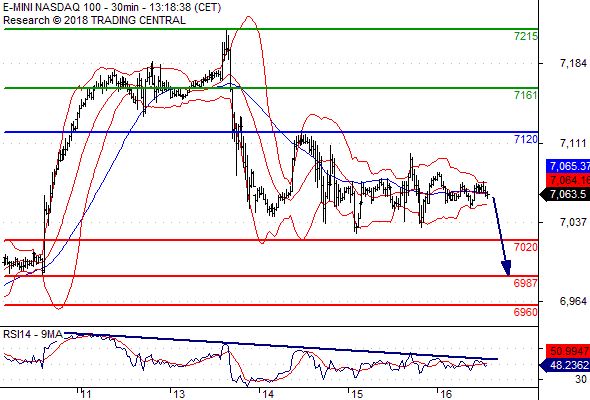Screen dimensions: 590x400
Task: Click 'Research © 2018 TRADING CENTRAL' text
Action: click(94, 20)
